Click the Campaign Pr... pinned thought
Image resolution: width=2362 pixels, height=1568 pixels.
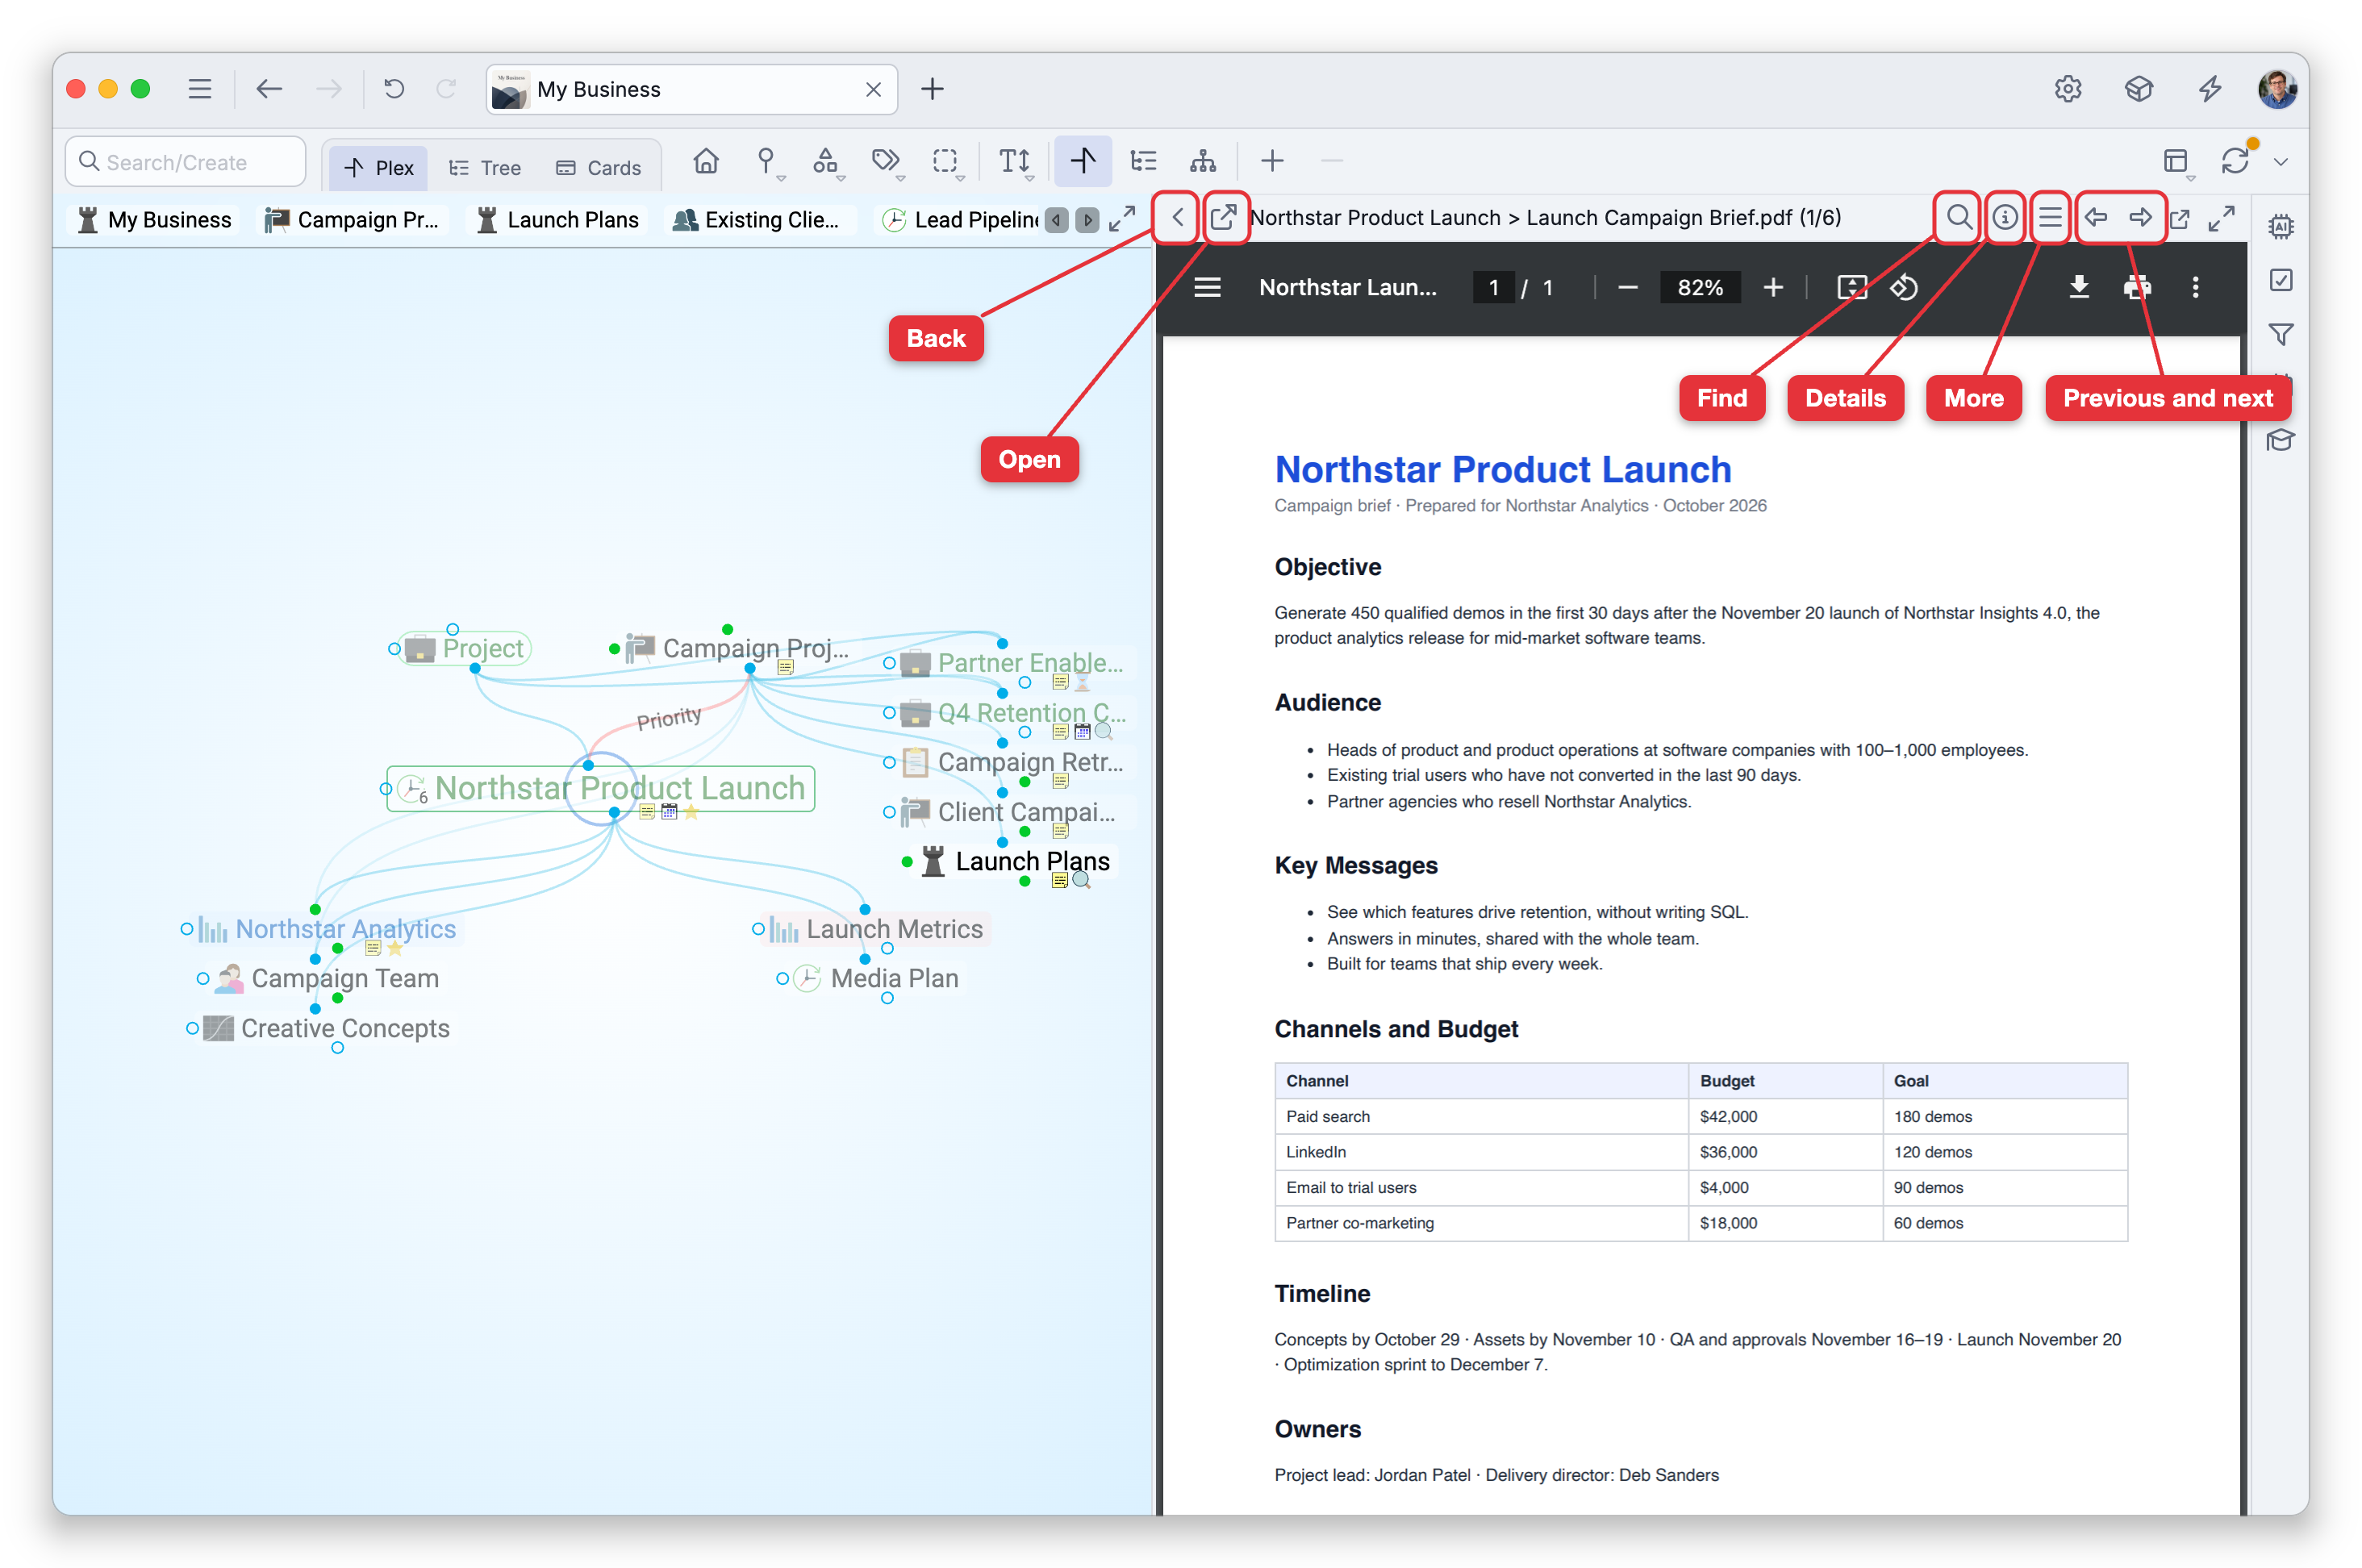352,220
